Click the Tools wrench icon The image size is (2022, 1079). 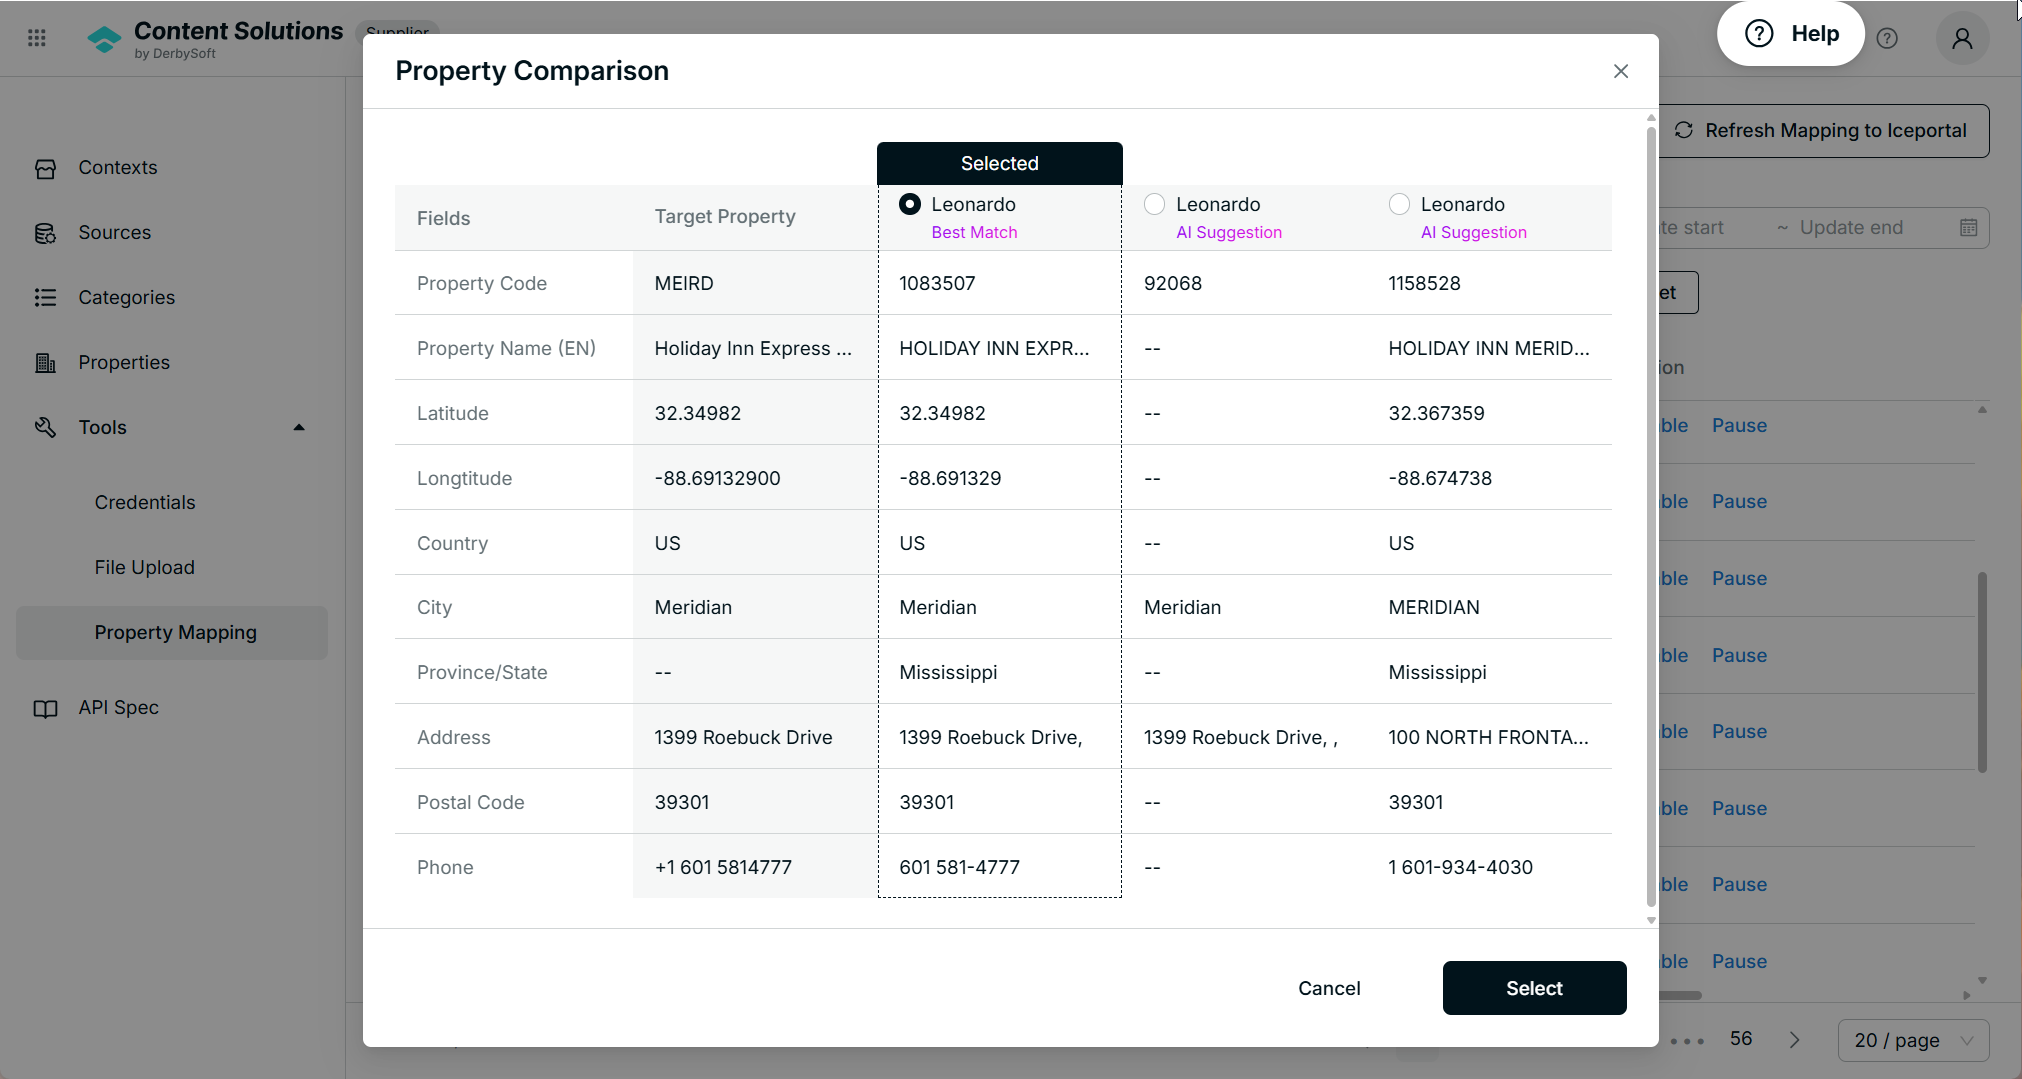(45, 428)
